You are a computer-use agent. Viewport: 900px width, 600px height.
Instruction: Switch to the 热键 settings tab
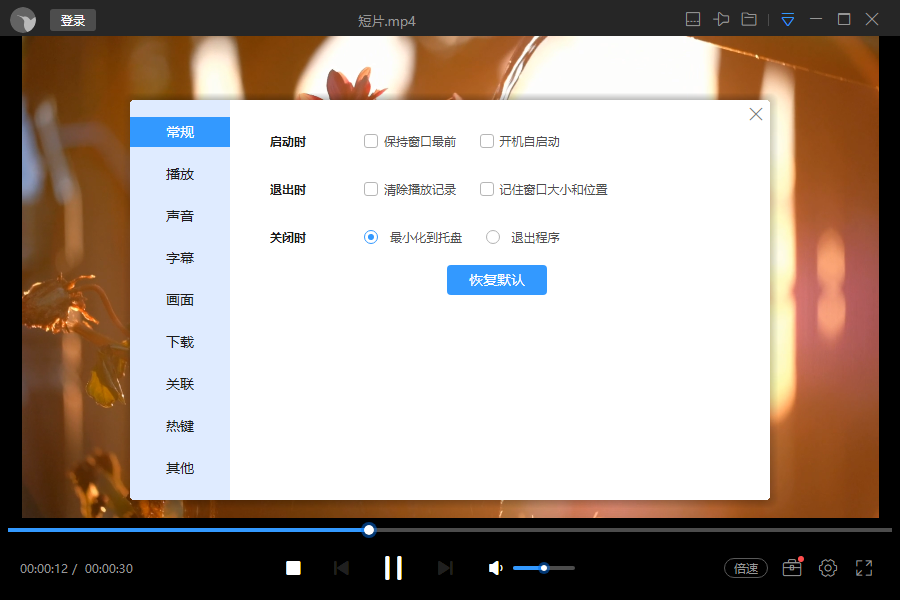[179, 425]
